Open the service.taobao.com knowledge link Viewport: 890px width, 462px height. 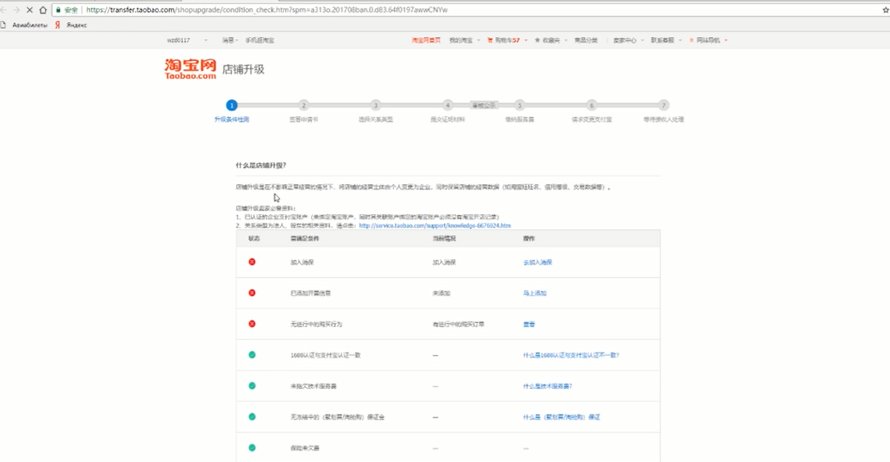(435, 225)
